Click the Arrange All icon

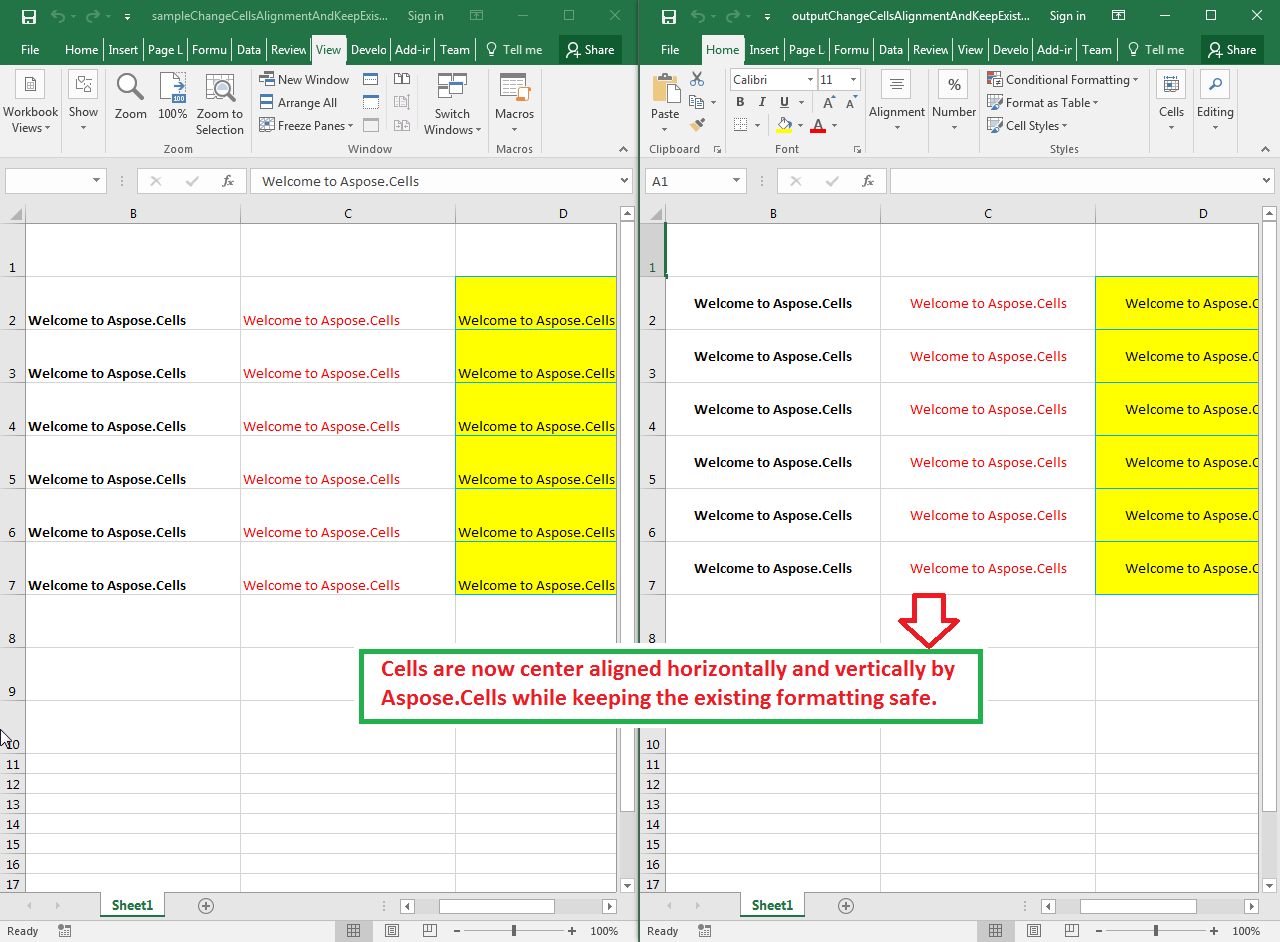click(x=298, y=103)
